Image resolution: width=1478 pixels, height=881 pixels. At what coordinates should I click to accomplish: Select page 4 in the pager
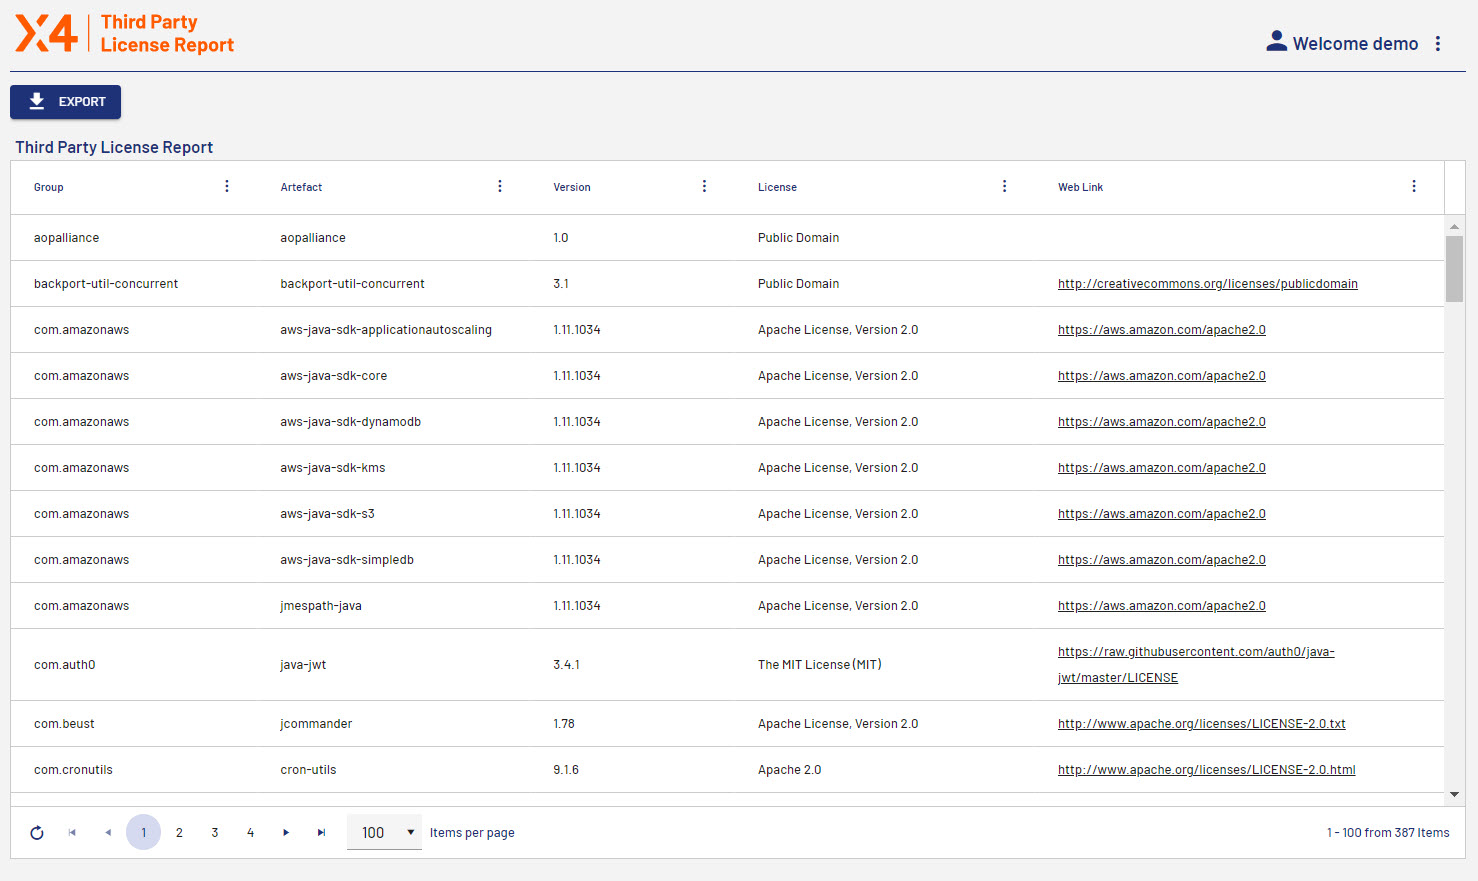(x=250, y=833)
